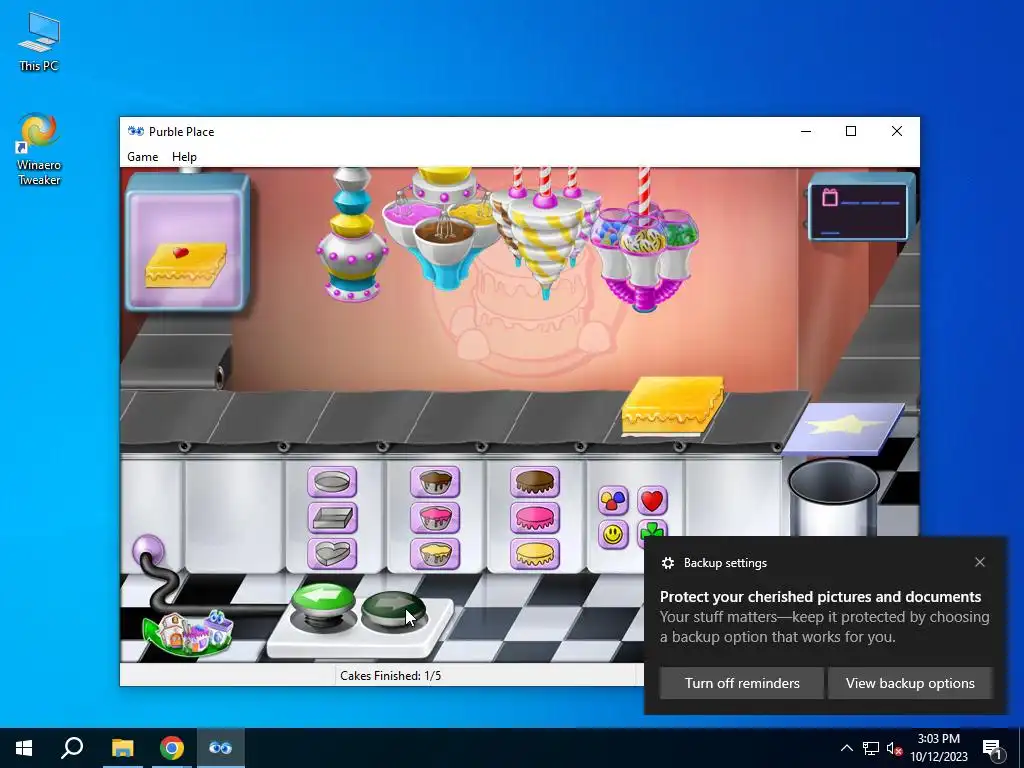Show hidden system tray icons
1024x768 pixels.
(x=846, y=748)
